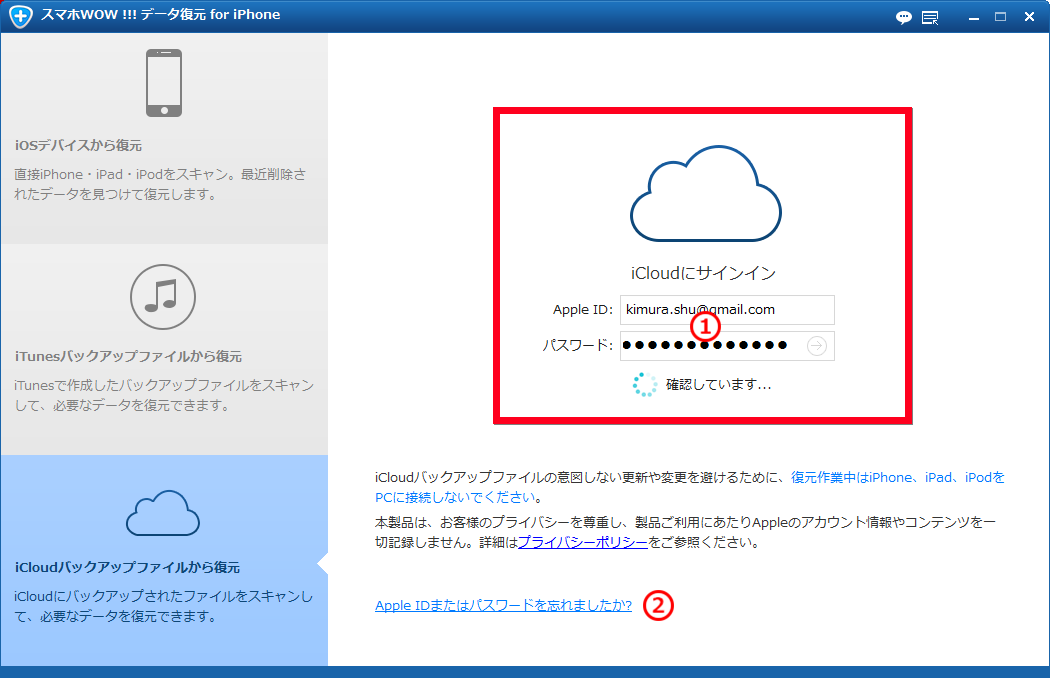Select the iOSデバイスから復元 mode label

pos(79,145)
